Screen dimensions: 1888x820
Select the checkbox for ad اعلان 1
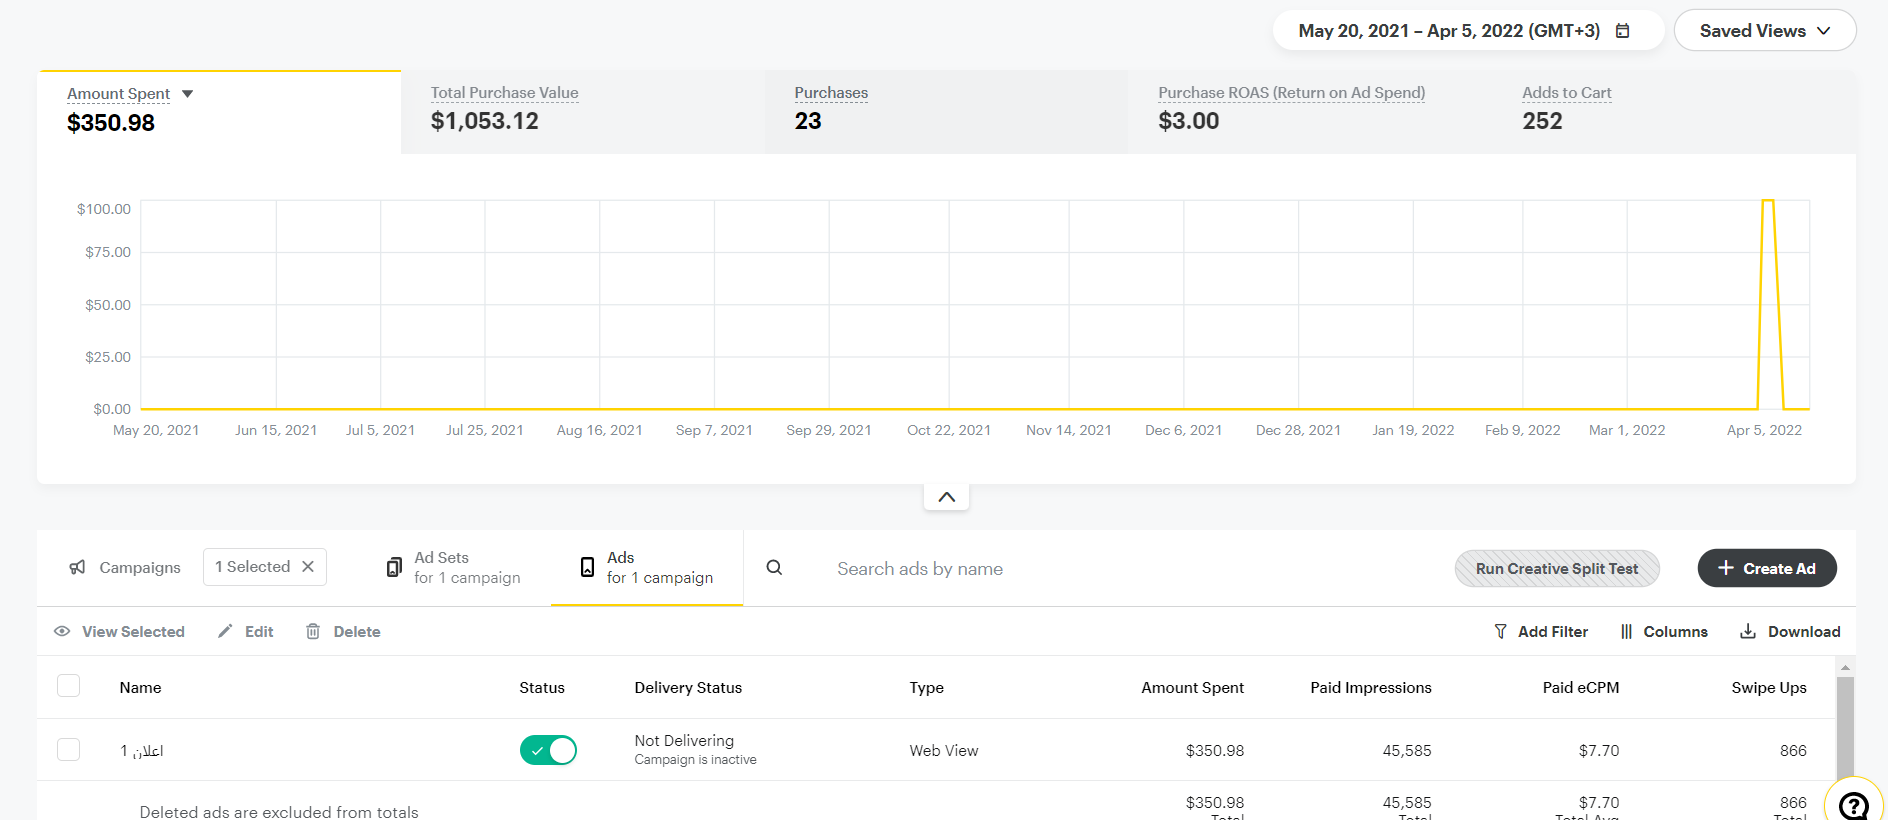click(69, 750)
